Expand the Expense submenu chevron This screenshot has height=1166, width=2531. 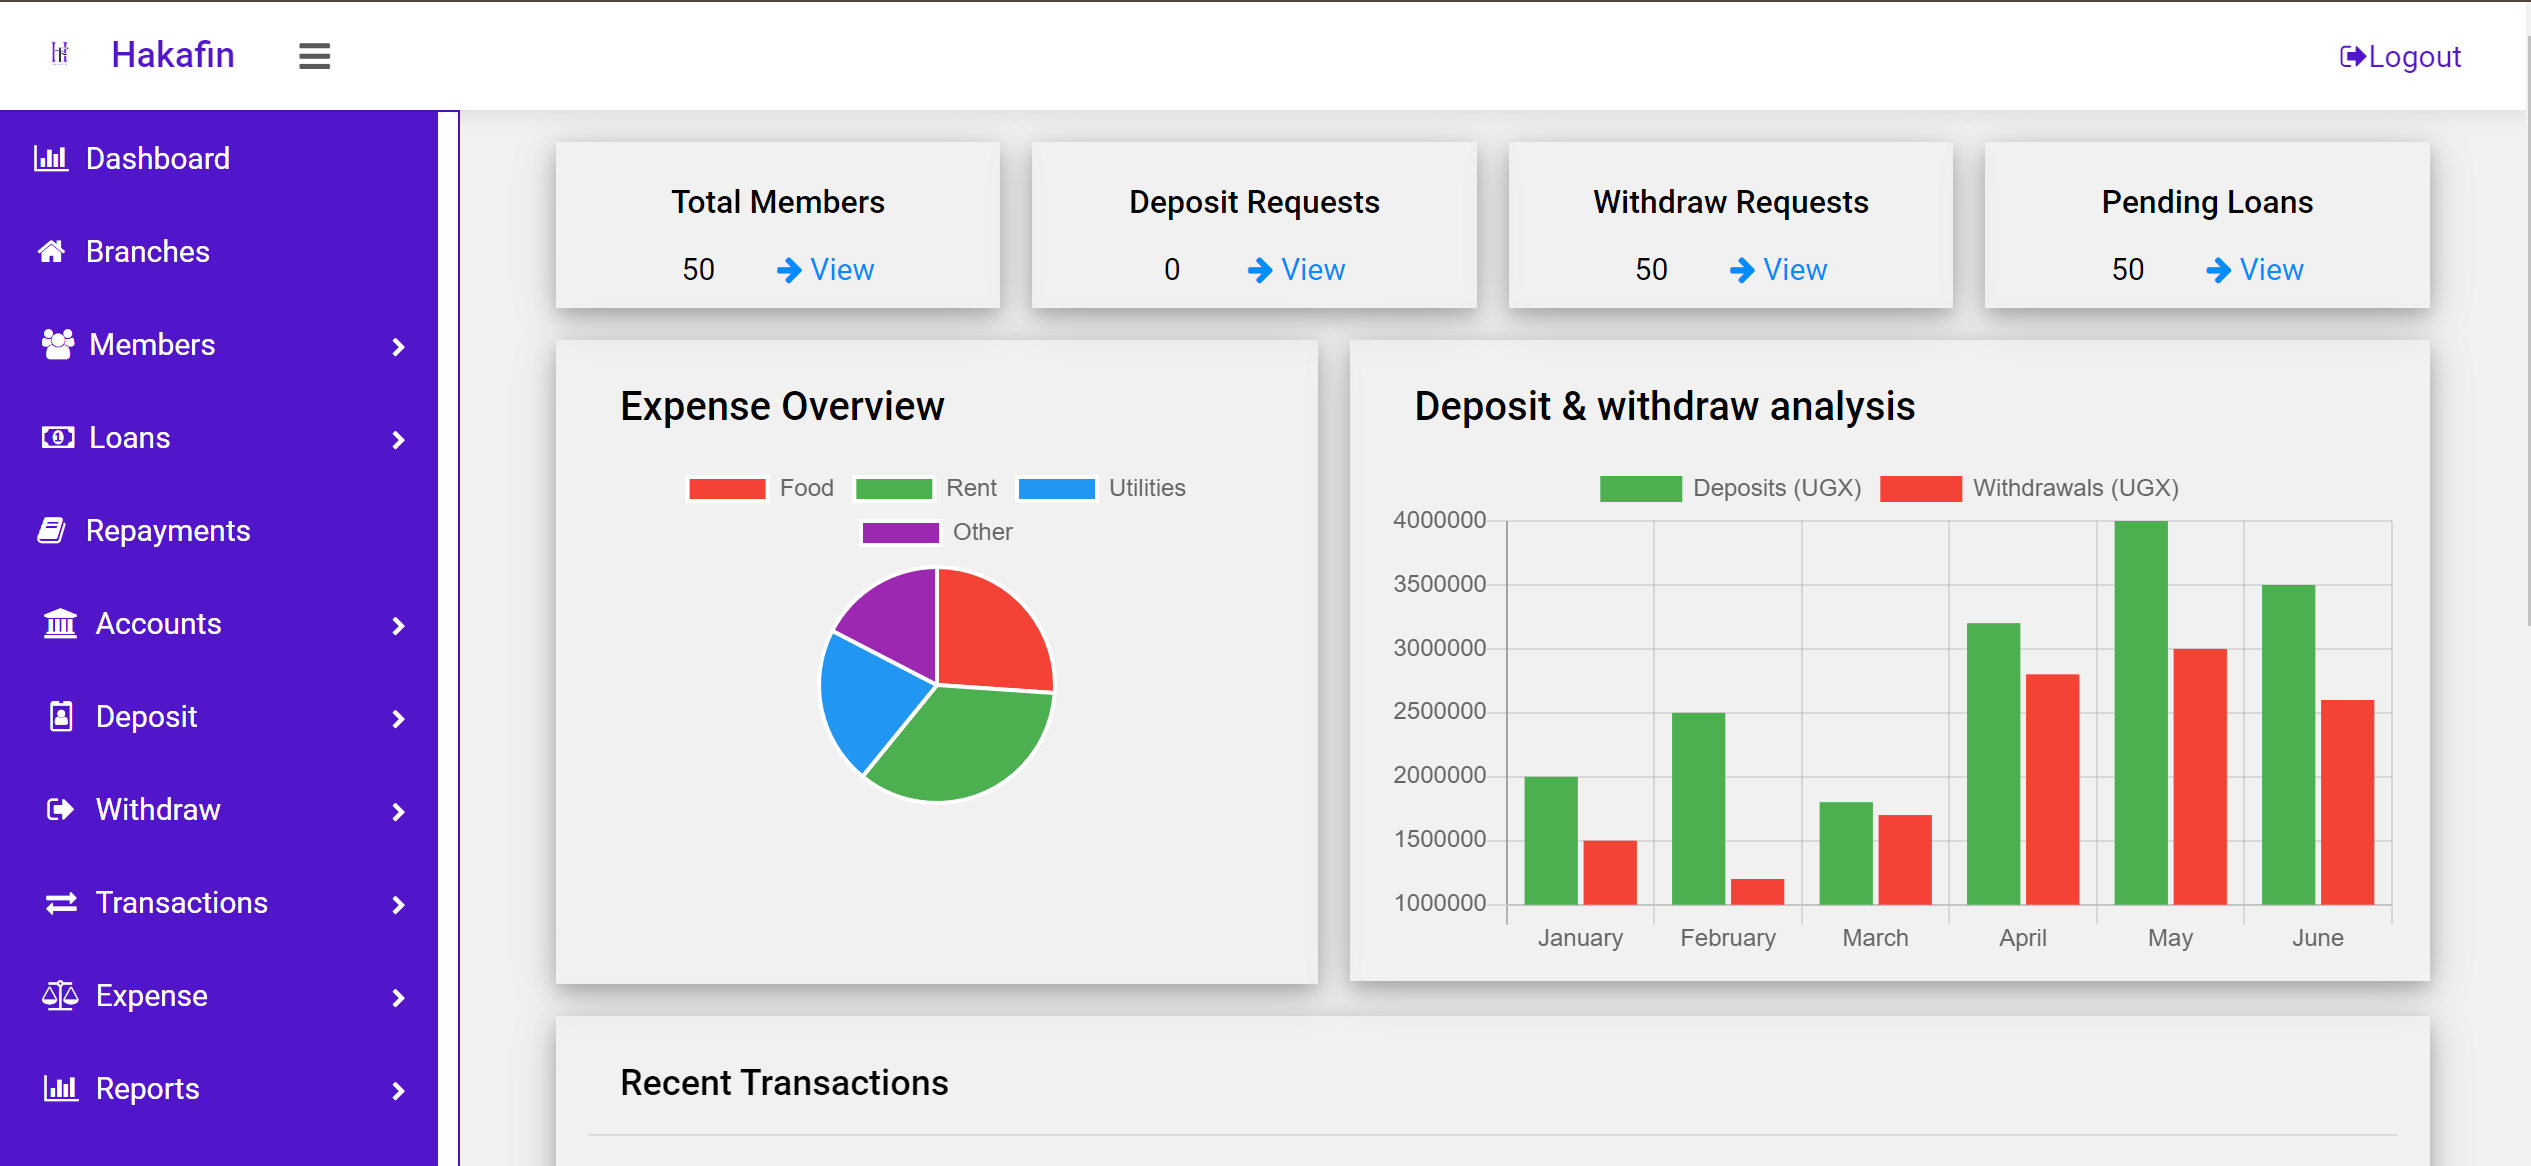399,998
